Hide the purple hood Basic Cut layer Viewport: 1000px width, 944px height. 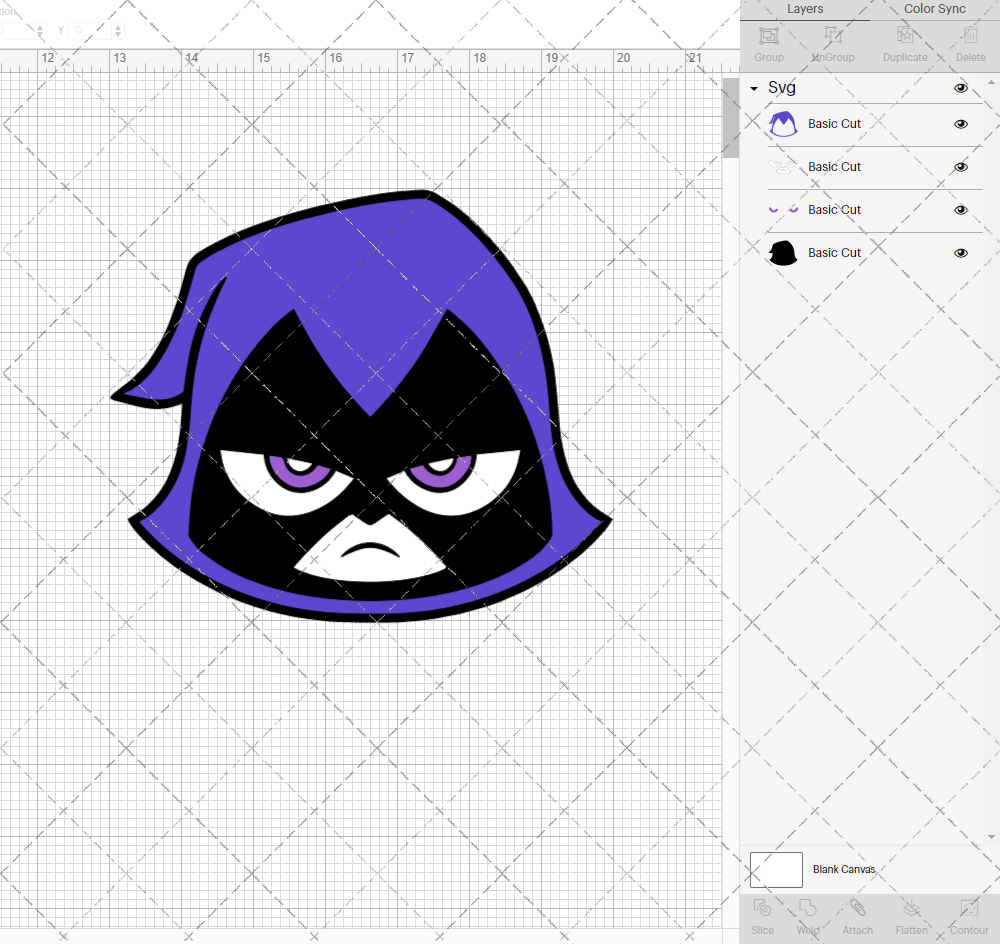960,124
